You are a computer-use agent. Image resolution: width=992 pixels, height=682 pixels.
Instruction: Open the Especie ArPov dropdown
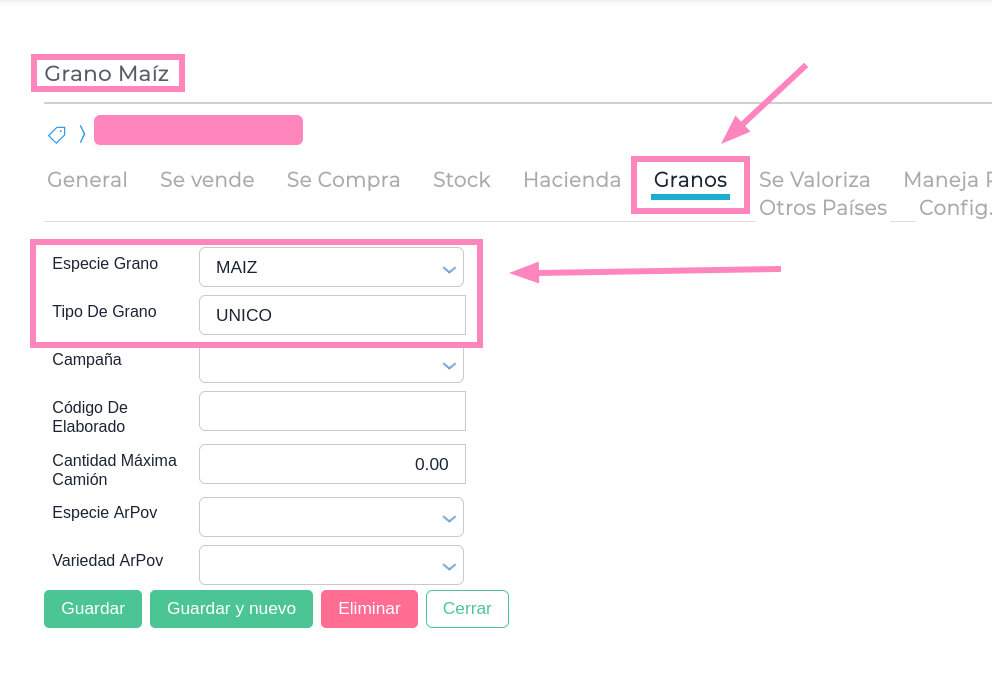pyautogui.click(x=331, y=517)
